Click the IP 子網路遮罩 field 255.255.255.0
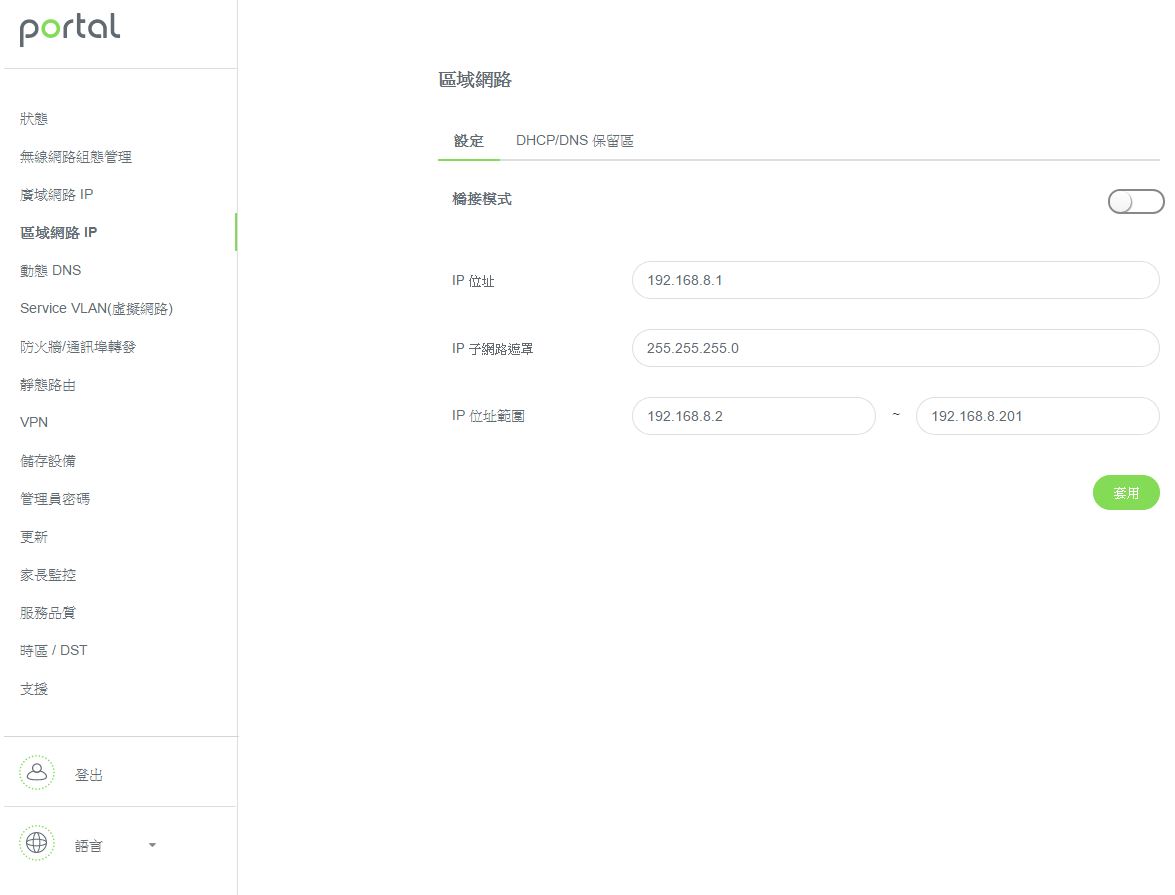The width and height of the screenshot is (1175, 895). (895, 348)
